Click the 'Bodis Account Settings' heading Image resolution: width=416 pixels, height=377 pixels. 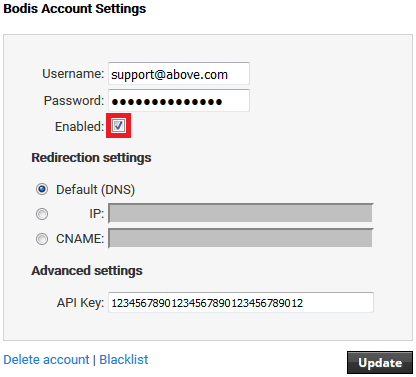[x=75, y=9]
